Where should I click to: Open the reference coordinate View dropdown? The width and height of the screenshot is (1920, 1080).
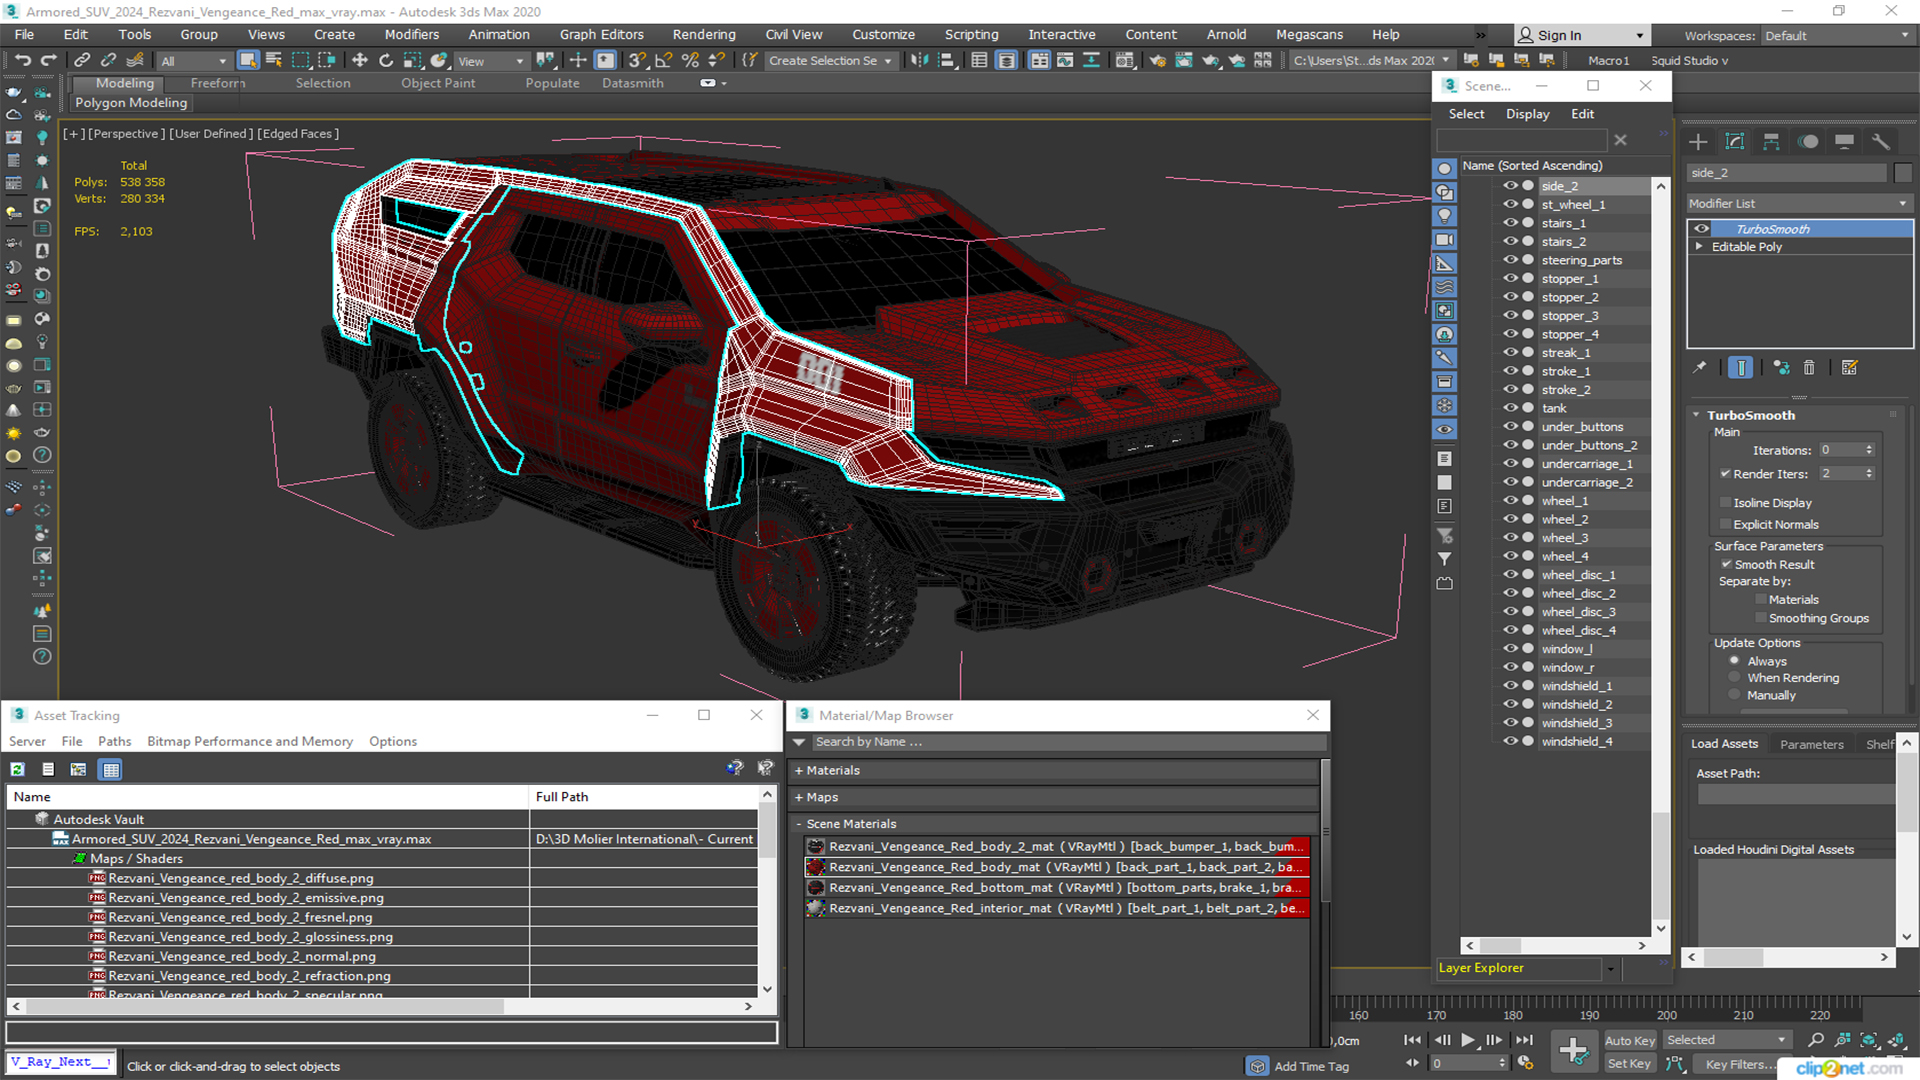point(491,61)
